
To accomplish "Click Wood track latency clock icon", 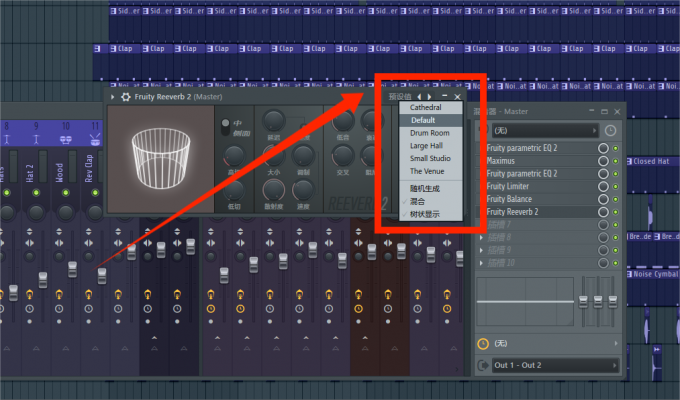I will pyautogui.click(x=59, y=309).
